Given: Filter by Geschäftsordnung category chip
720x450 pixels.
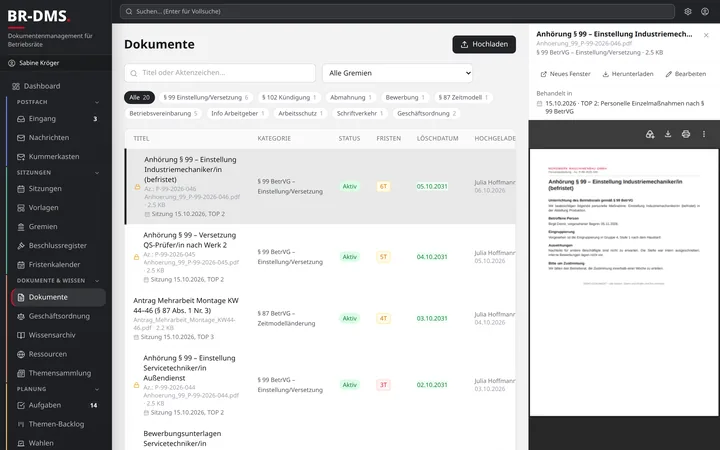Looking at the screenshot, I should pos(427,113).
